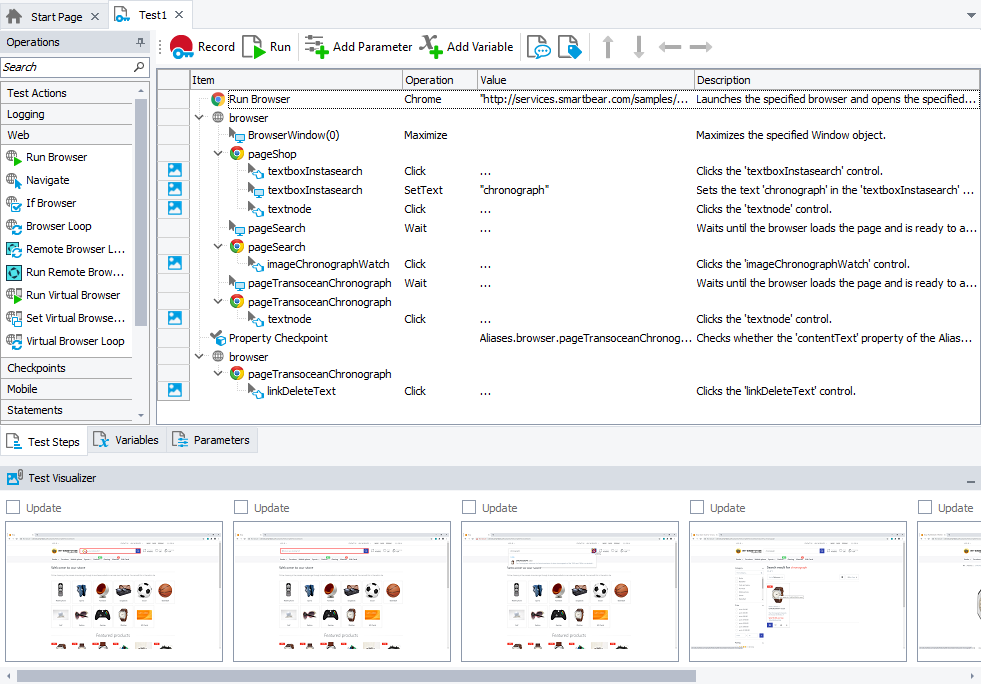Enable the Update checkbox on fourth thumbnail
This screenshot has height=684, width=981.
tap(697, 508)
